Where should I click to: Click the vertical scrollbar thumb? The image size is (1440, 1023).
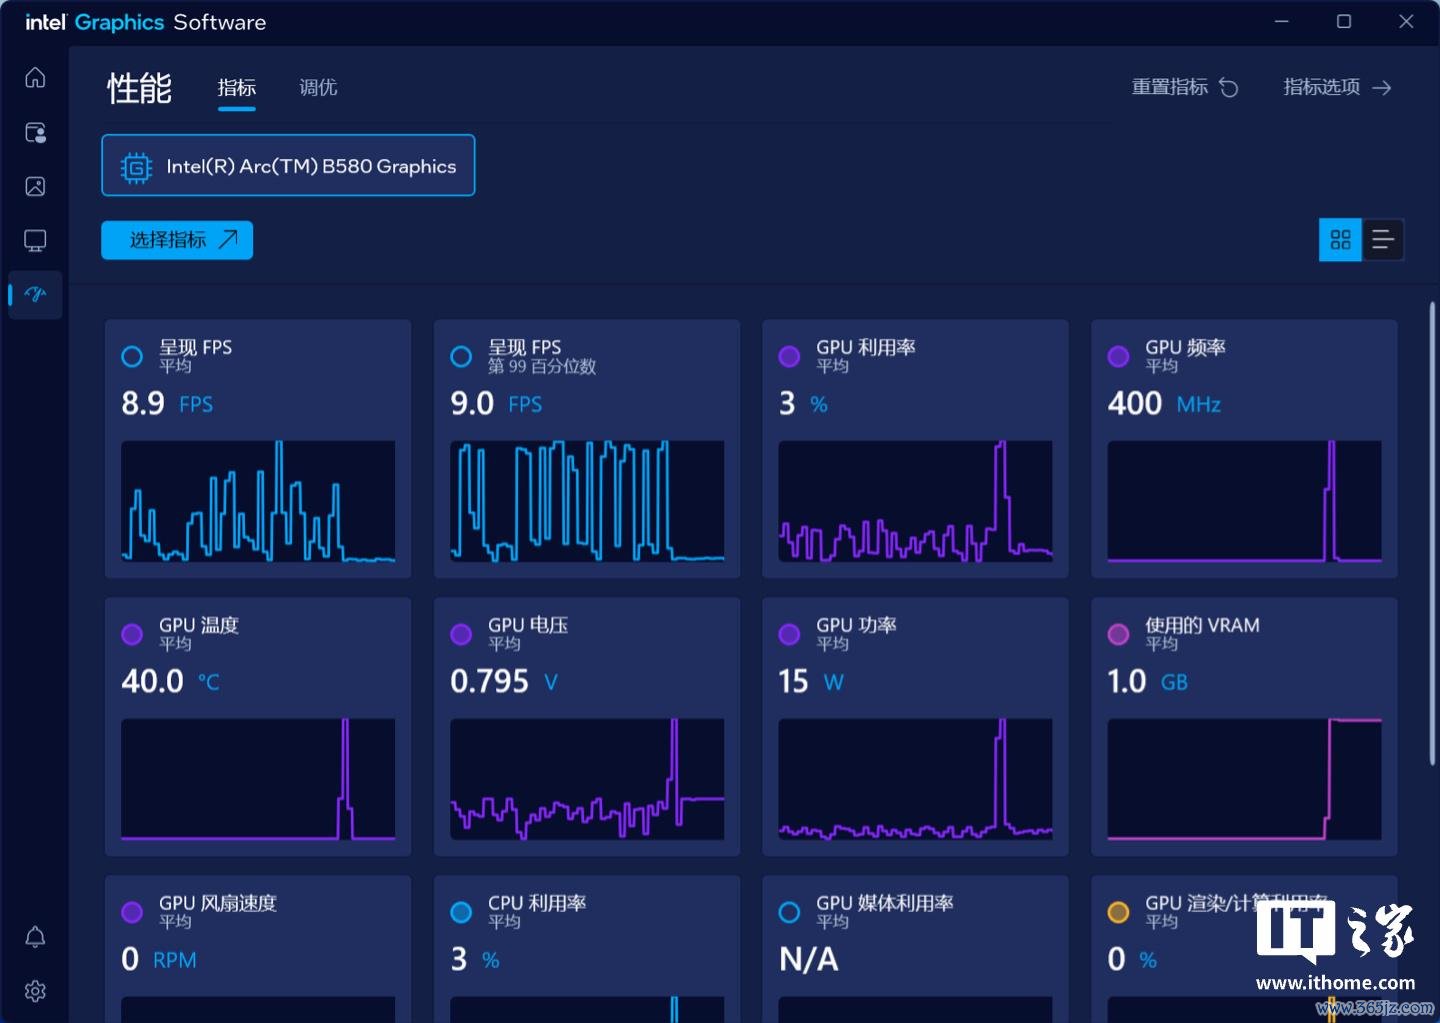tap(1432, 535)
